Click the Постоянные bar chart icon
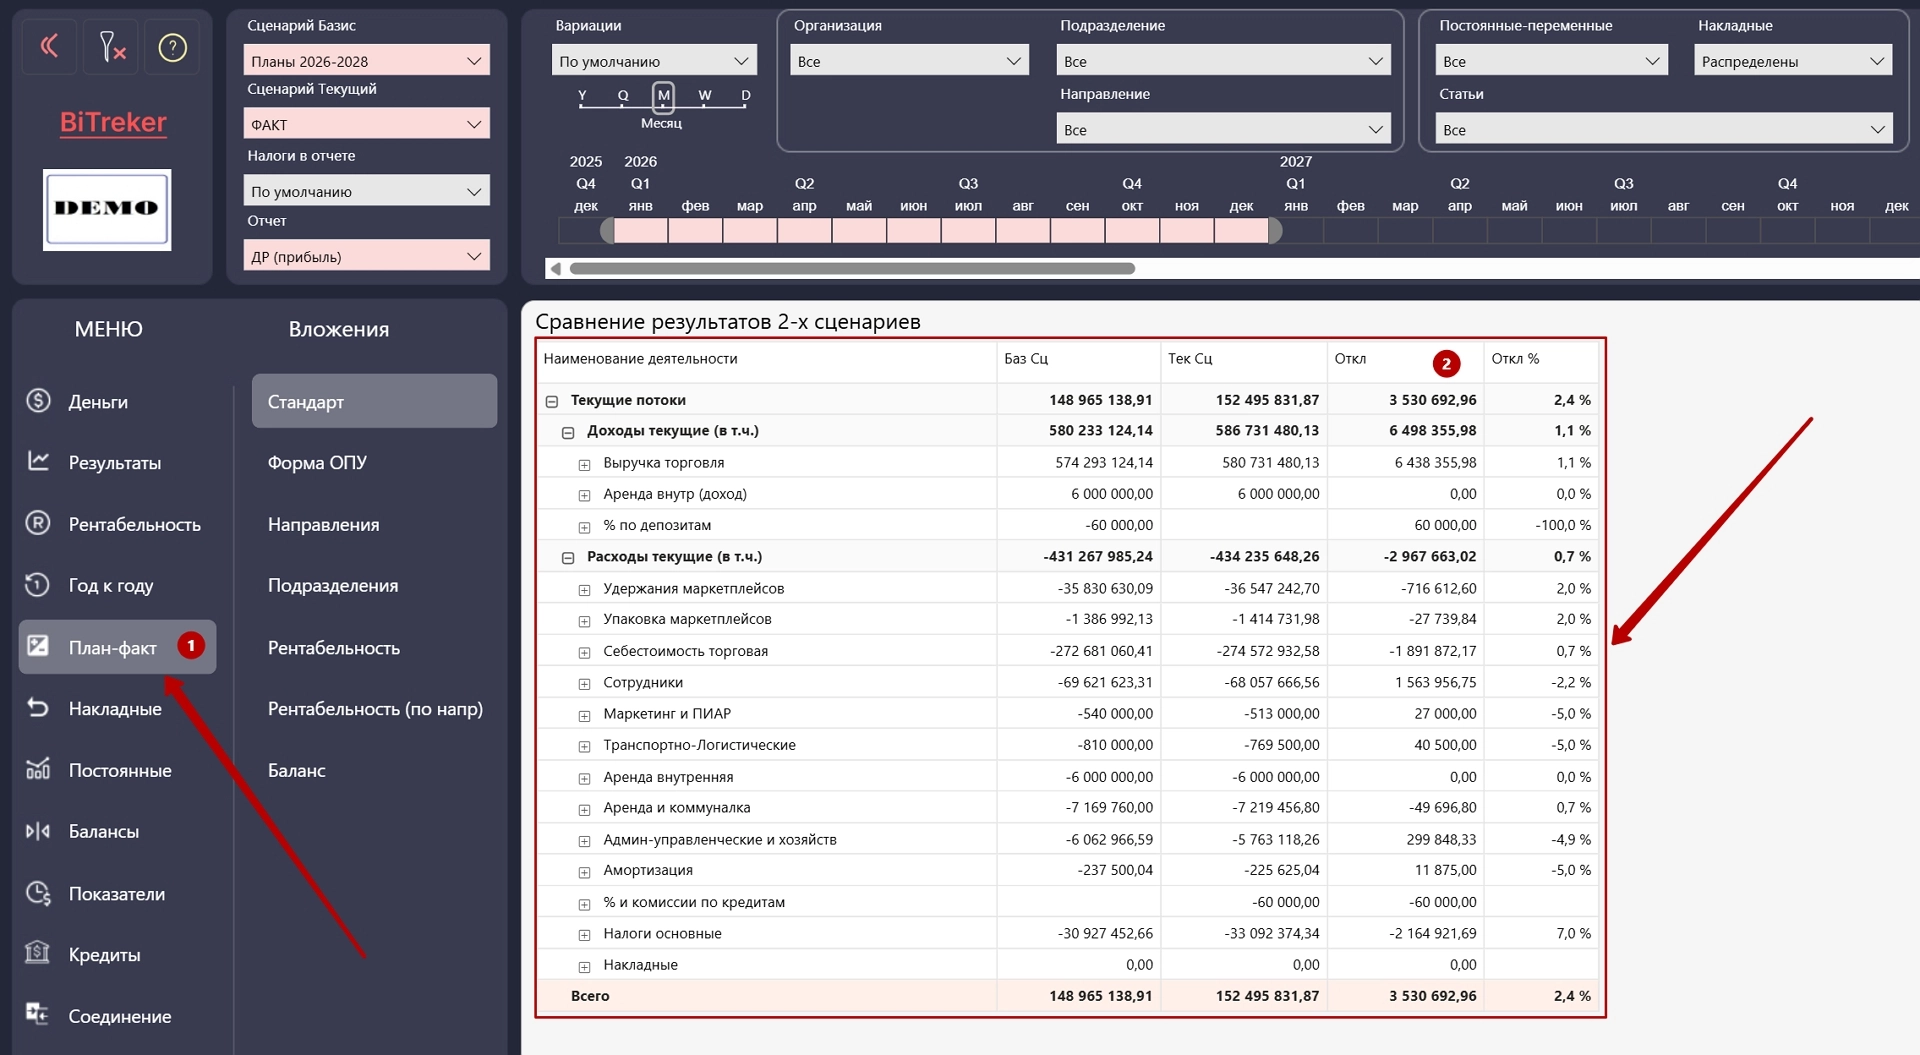1920x1055 pixels. pyautogui.click(x=38, y=769)
